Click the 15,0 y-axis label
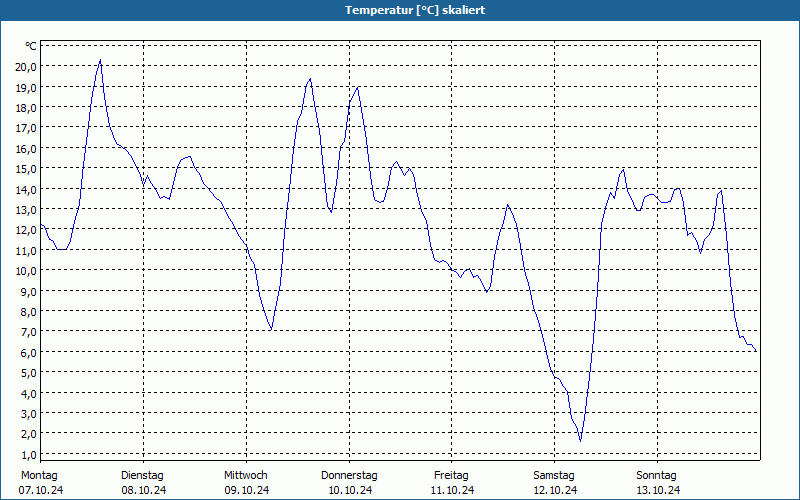The height and width of the screenshot is (500, 800). [26, 169]
